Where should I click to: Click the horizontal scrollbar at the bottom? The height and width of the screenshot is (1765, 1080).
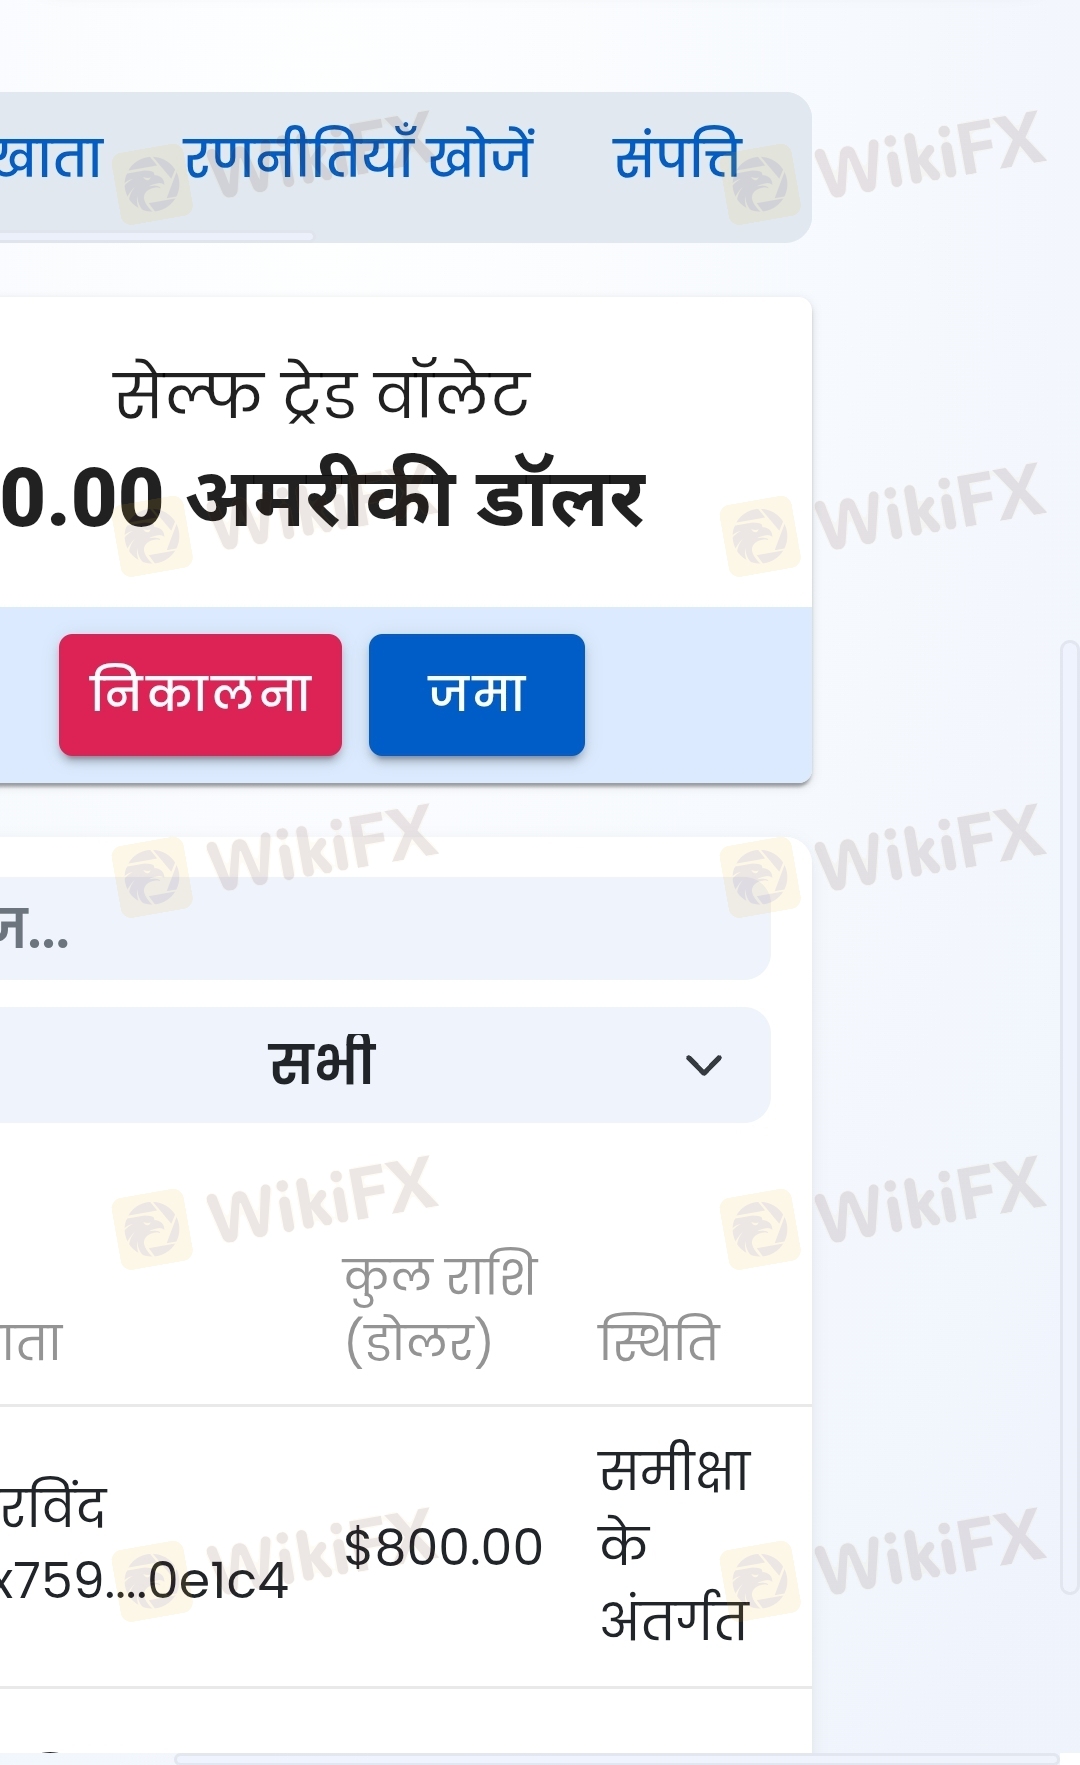coord(616,1758)
